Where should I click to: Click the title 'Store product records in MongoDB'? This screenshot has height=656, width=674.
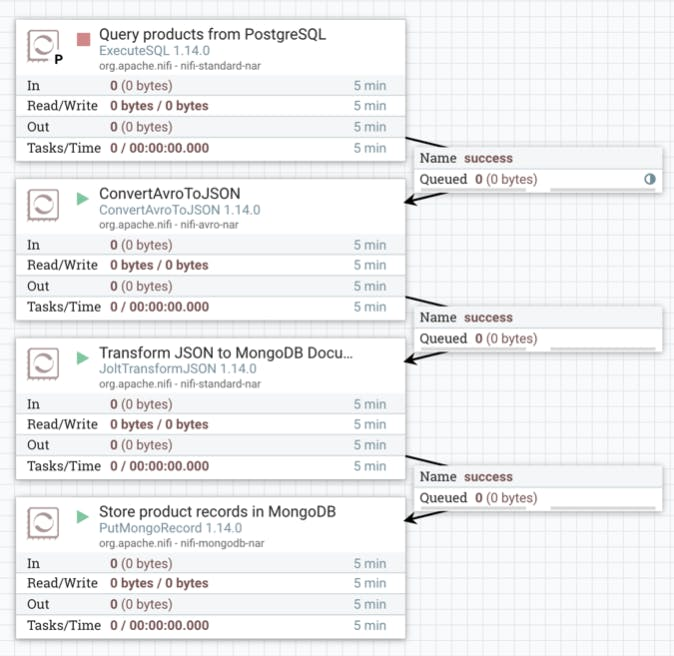click(x=217, y=513)
